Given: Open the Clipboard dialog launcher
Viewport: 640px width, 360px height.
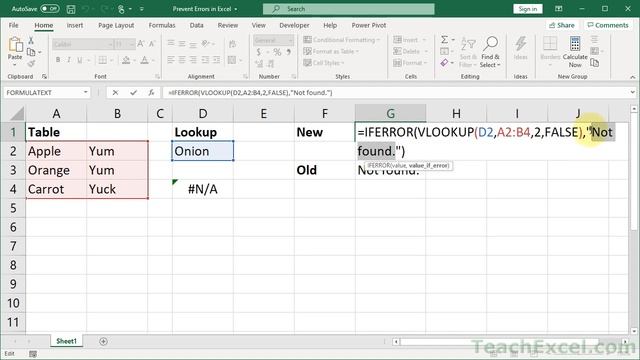Looking at the screenshot, I should (44, 76).
